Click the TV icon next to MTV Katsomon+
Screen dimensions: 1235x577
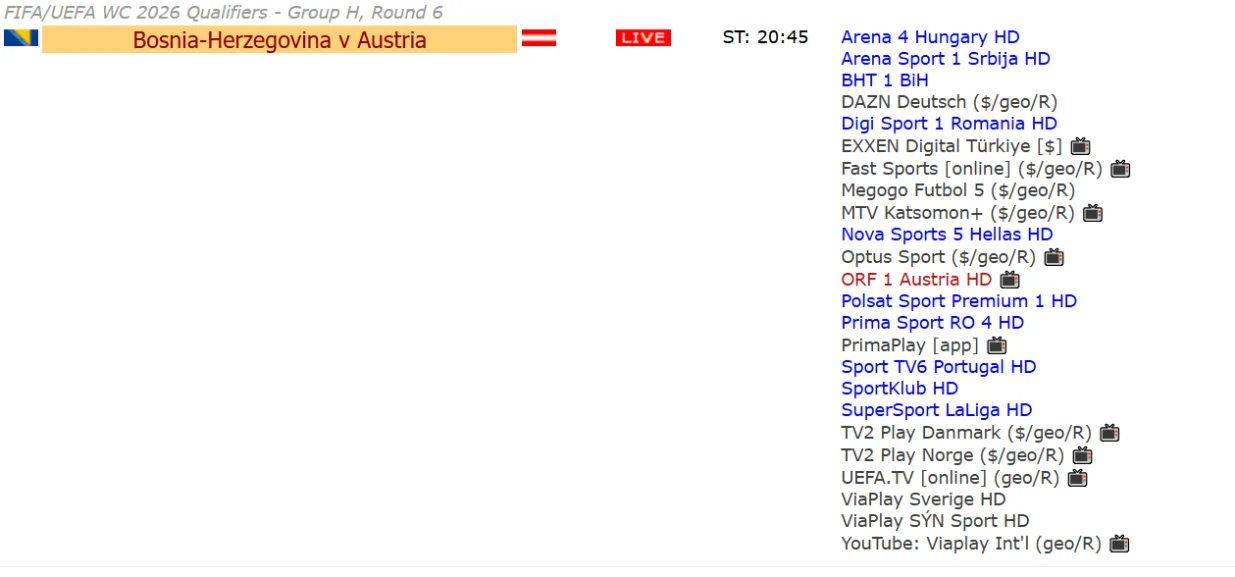click(x=1093, y=212)
